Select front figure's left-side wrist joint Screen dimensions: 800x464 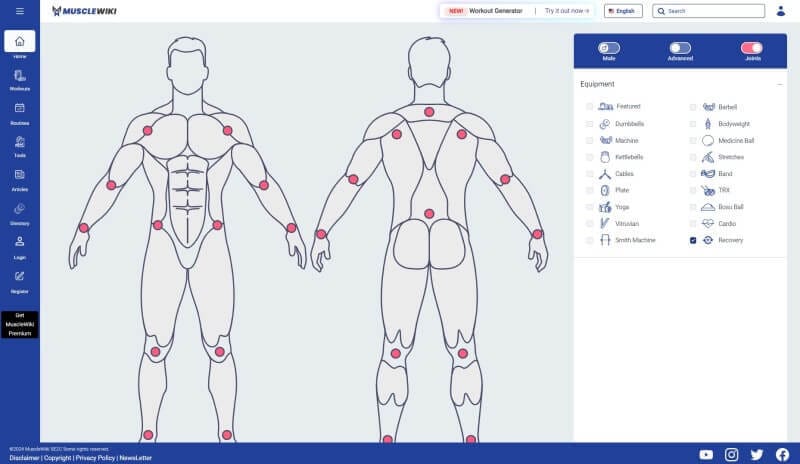[84, 228]
